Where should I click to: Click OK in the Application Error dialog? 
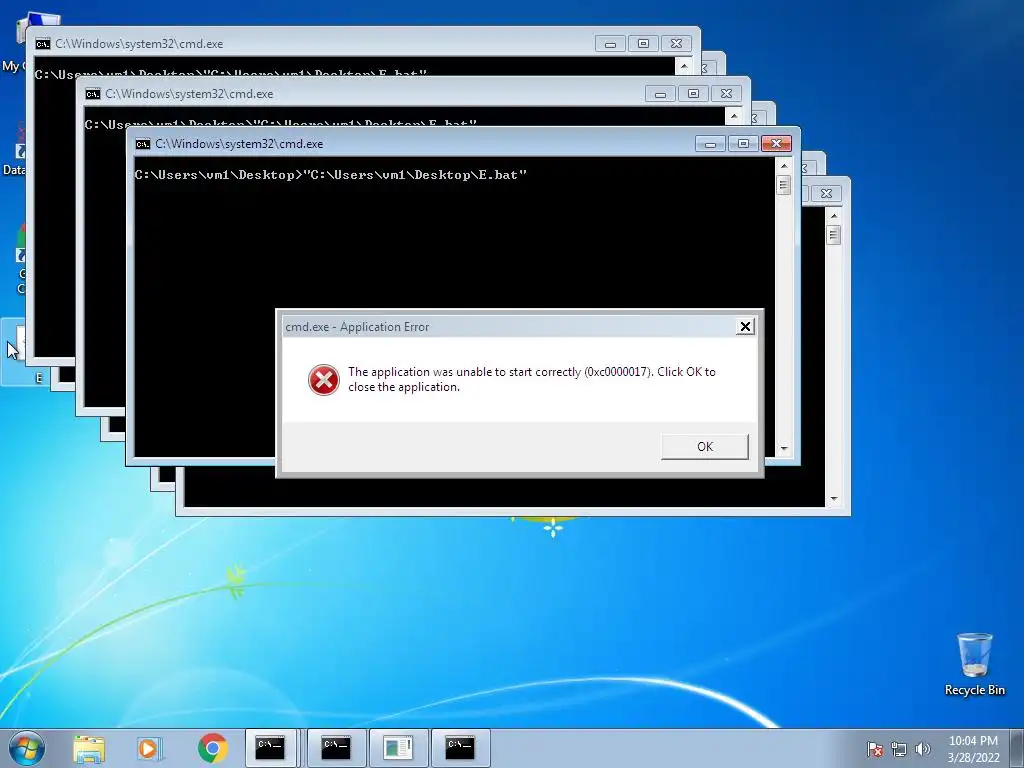pos(705,447)
